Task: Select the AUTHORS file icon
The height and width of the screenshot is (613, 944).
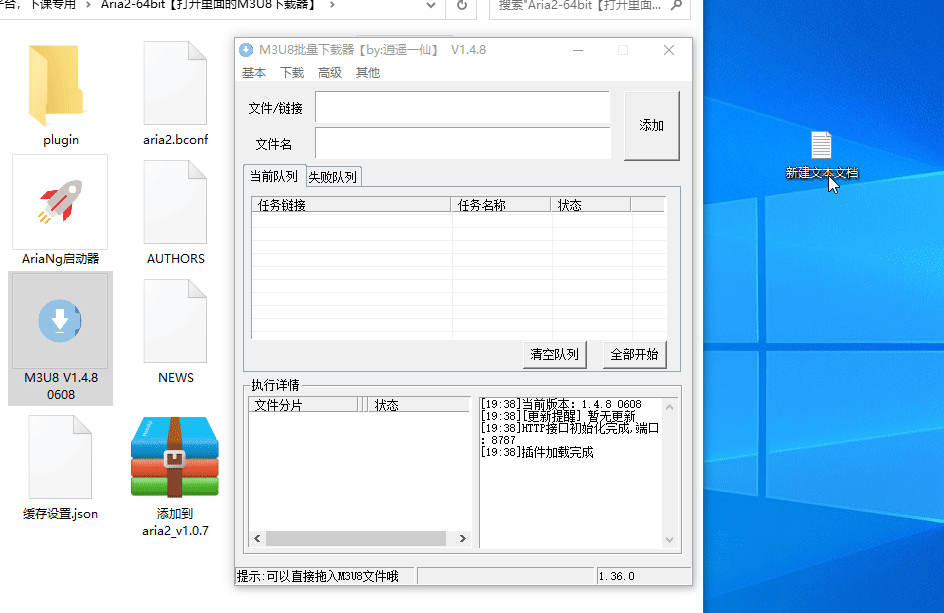Action: (175, 202)
